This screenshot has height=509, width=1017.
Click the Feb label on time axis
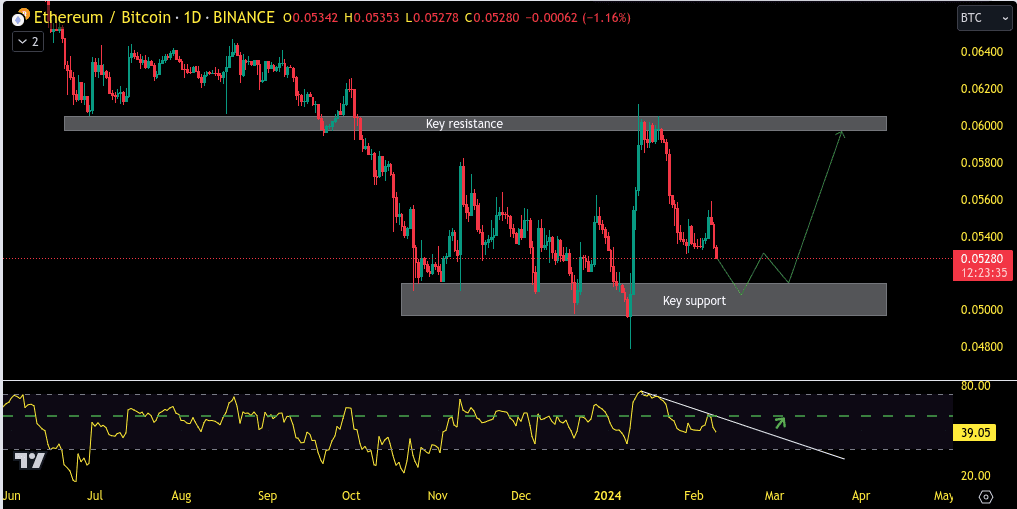[x=693, y=496]
